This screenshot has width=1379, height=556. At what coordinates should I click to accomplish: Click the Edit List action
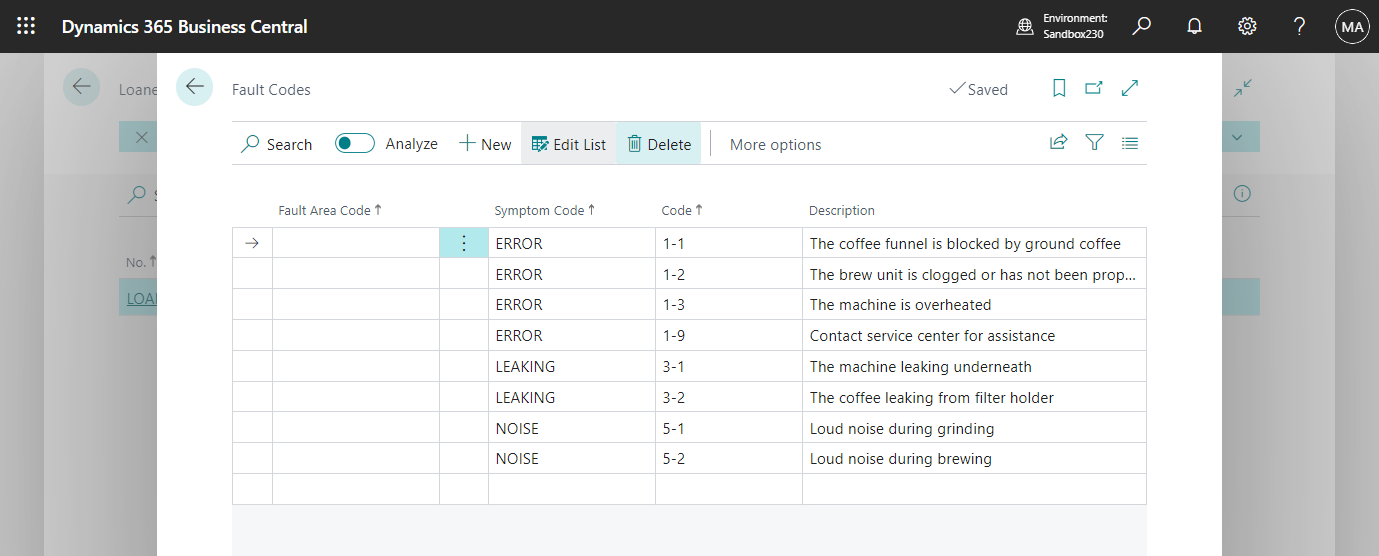[x=568, y=144]
